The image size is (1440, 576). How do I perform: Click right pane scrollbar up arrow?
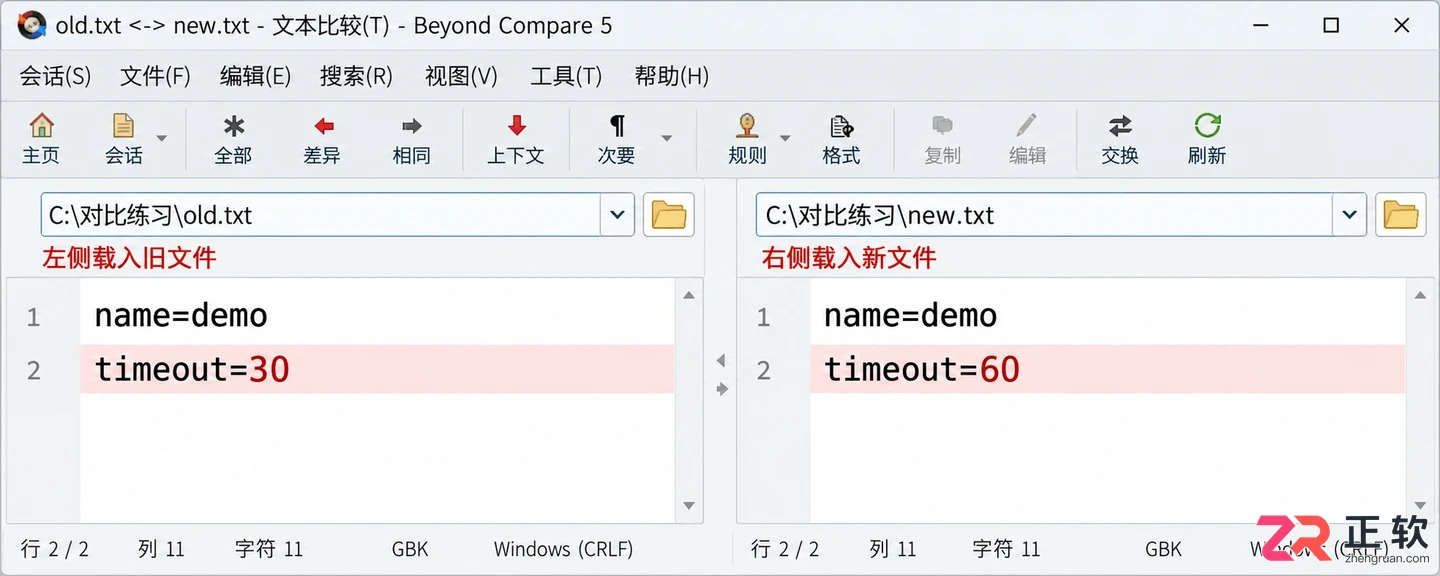[x=1421, y=294]
